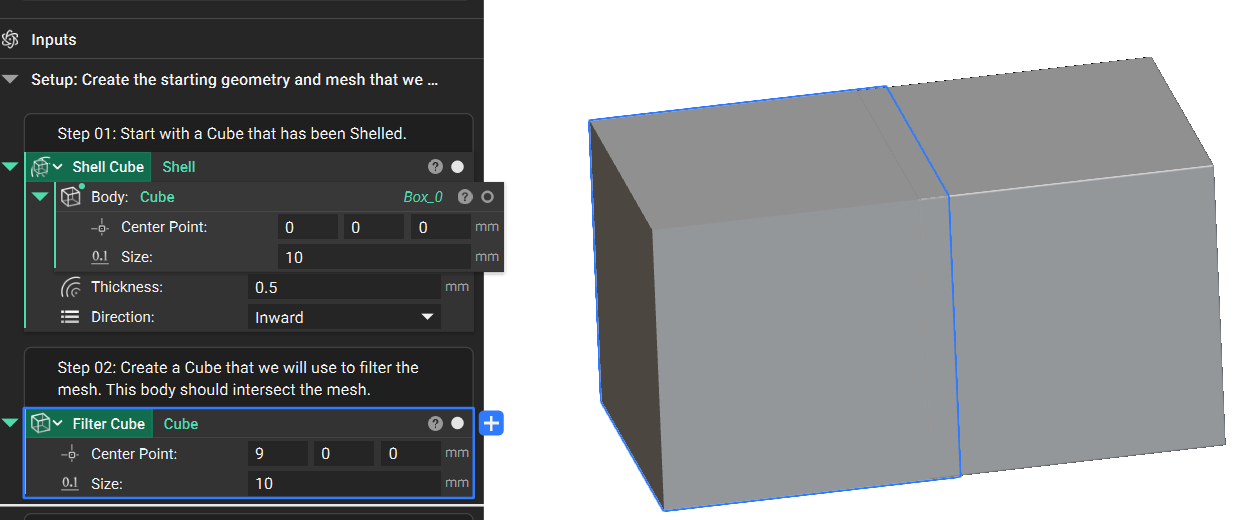Open the Direction dropdown set to Inward
This screenshot has height=520, width=1252.
(x=344, y=317)
